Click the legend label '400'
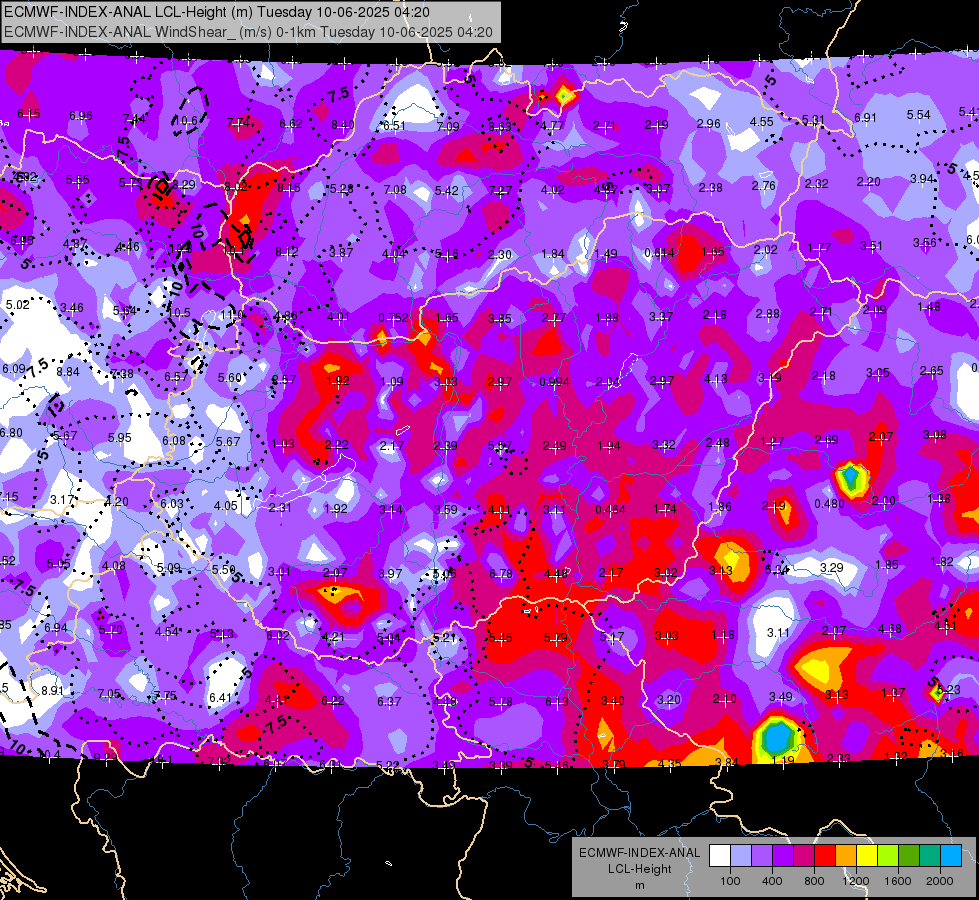The image size is (979, 900). (x=772, y=881)
